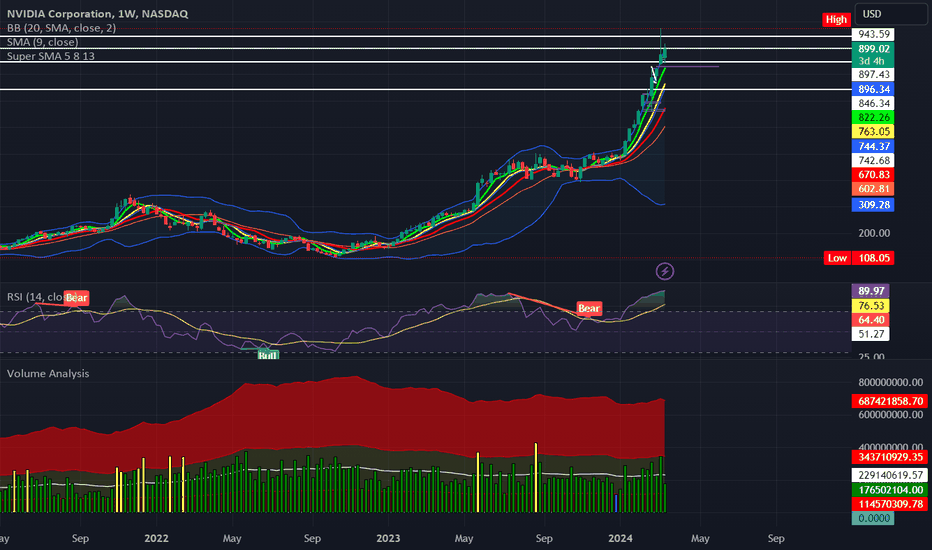Select the Volume Analysis indicator label
The image size is (932, 550).
pos(48,373)
